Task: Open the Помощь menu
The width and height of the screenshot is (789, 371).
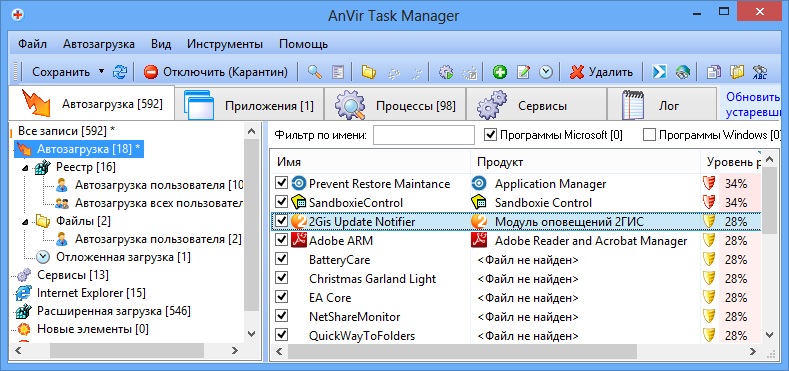Action: point(303,44)
